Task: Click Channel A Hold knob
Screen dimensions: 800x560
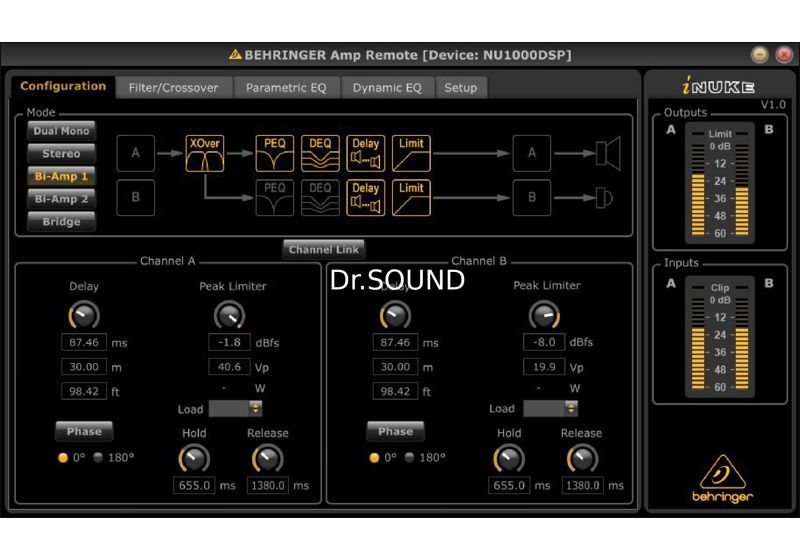Action: pyautogui.click(x=194, y=458)
